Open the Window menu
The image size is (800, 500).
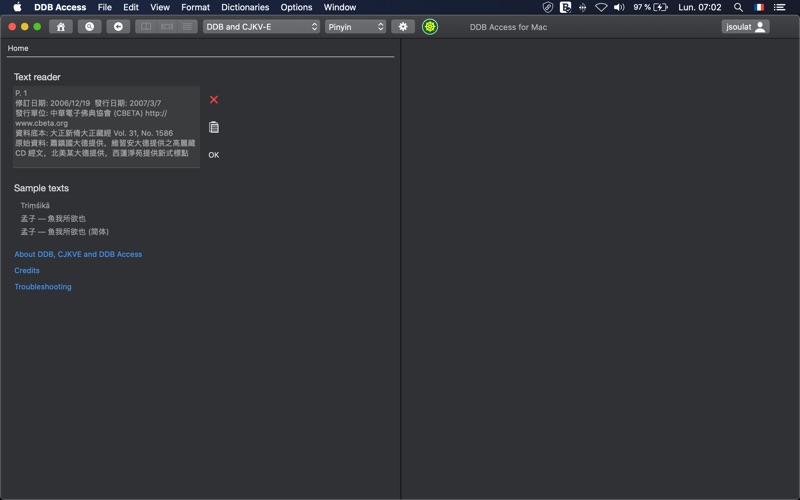[340, 7]
